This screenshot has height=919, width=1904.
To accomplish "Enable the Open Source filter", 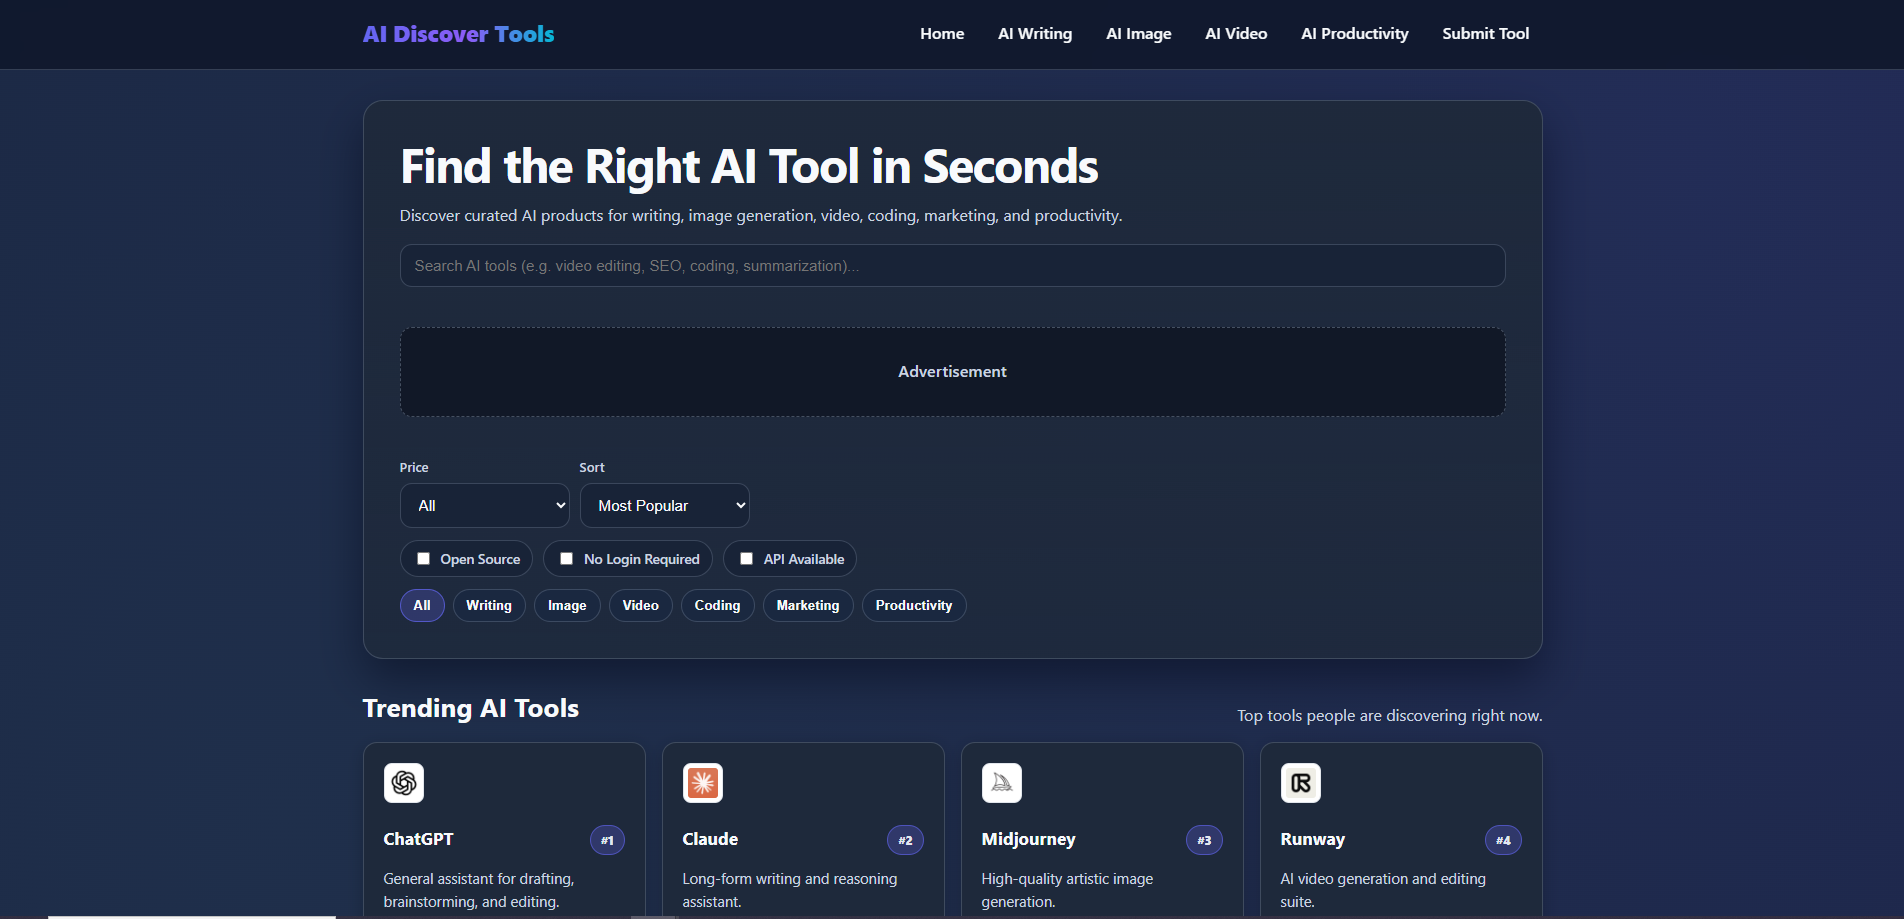I will (423, 558).
